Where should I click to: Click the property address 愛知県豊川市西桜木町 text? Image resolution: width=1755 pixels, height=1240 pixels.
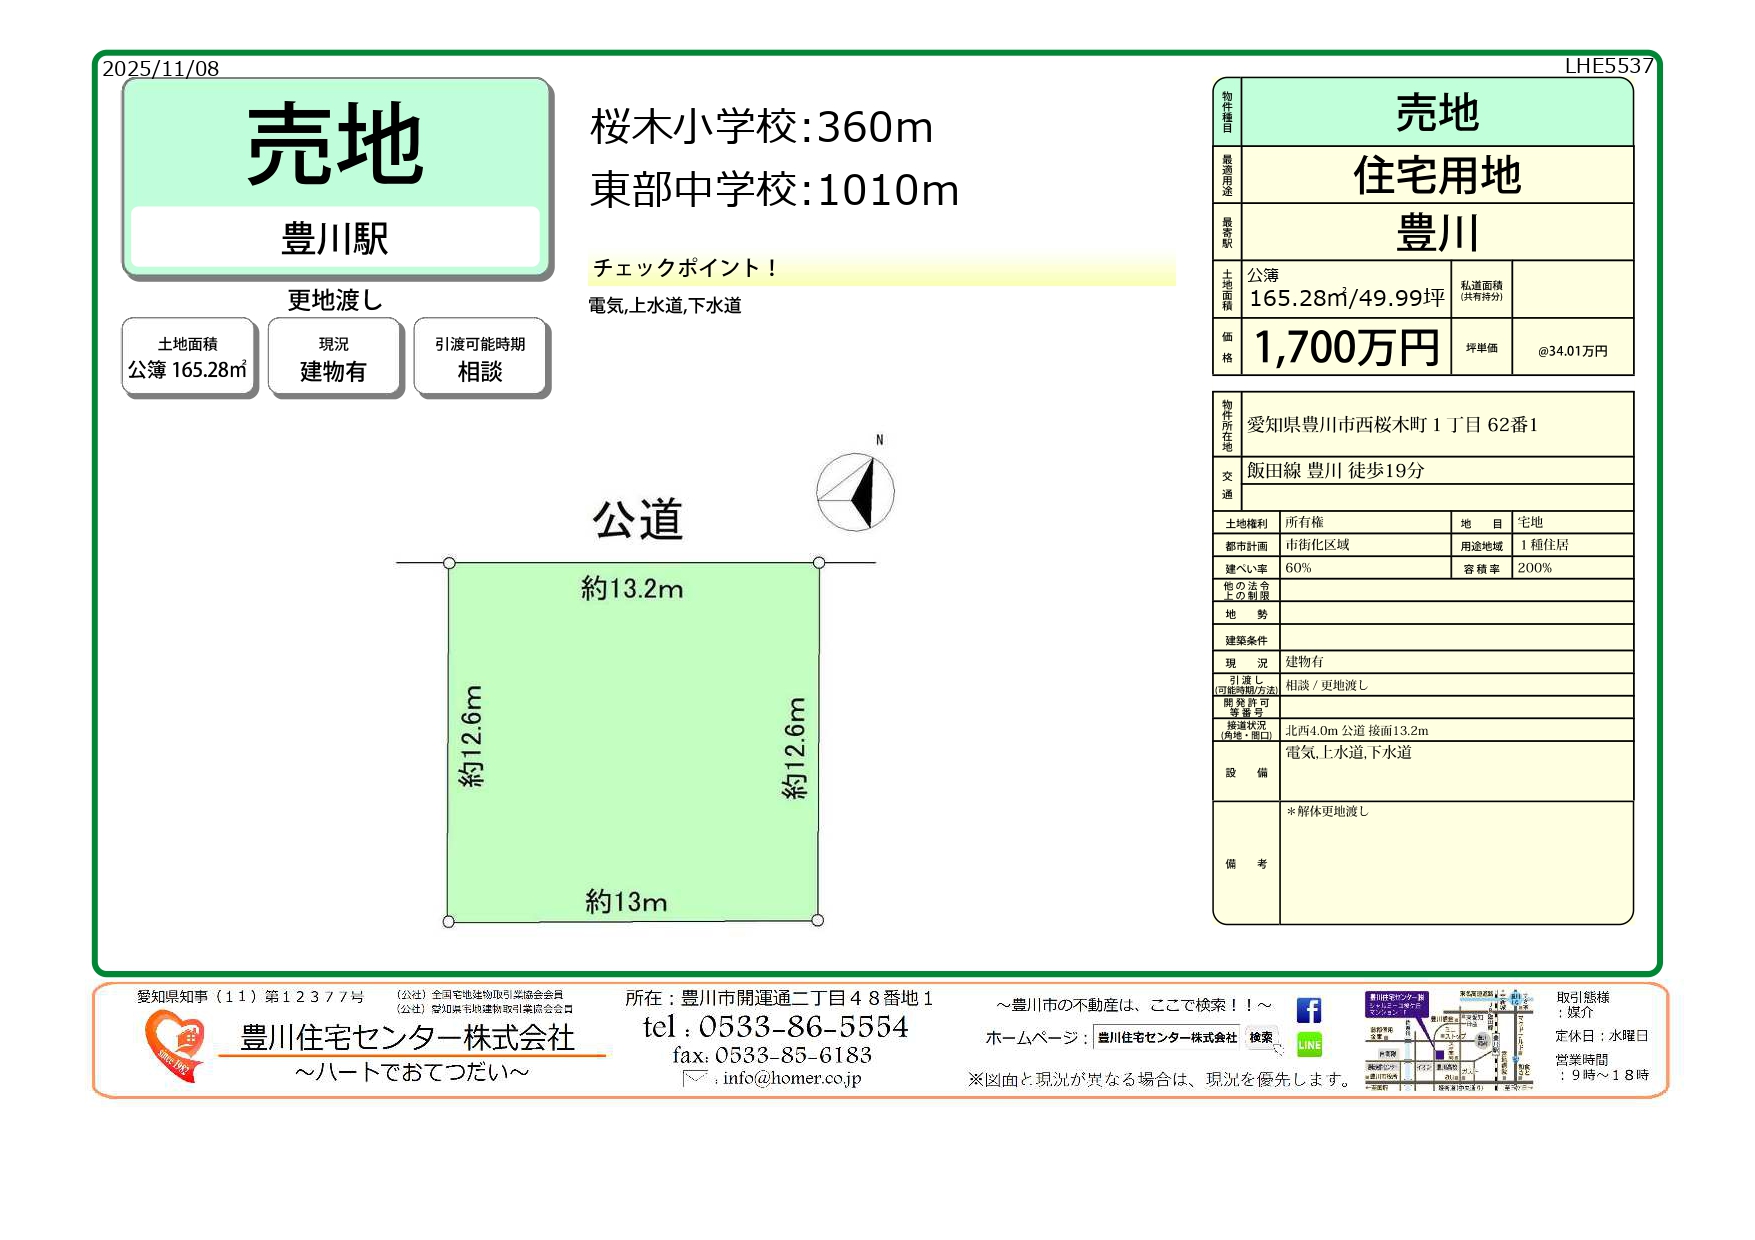1392,425
